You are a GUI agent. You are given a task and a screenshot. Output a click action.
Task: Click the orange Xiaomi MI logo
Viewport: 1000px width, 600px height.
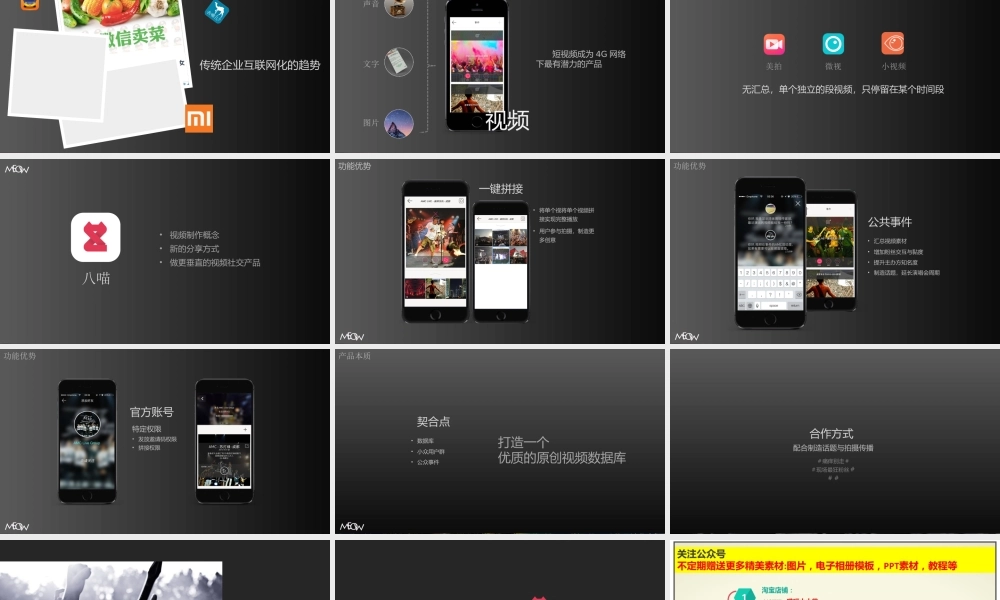[x=198, y=119]
